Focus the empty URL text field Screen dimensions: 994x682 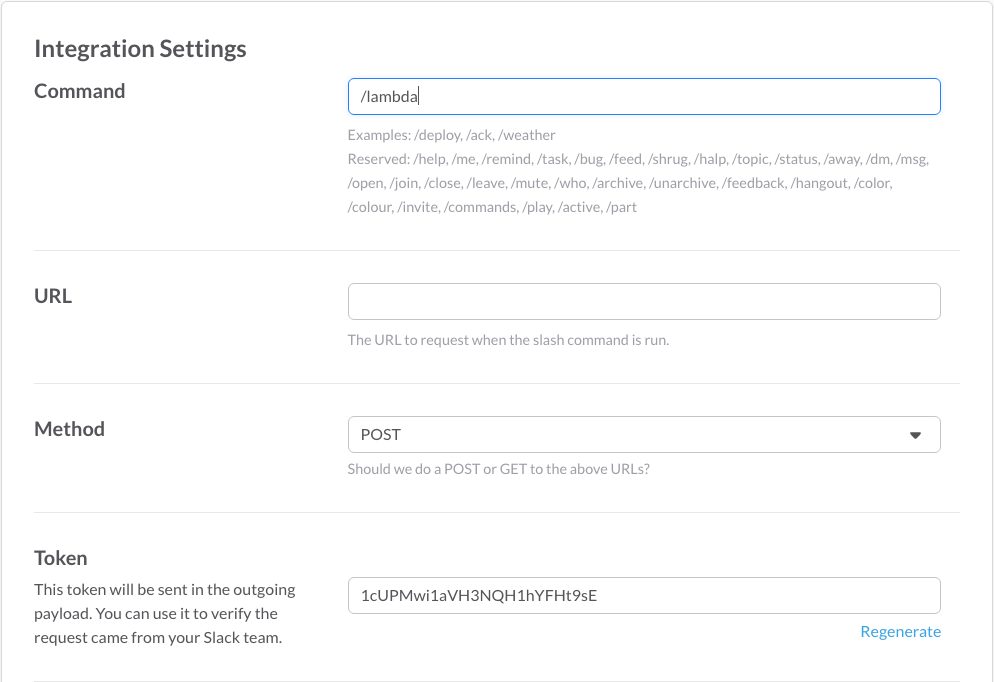point(644,301)
